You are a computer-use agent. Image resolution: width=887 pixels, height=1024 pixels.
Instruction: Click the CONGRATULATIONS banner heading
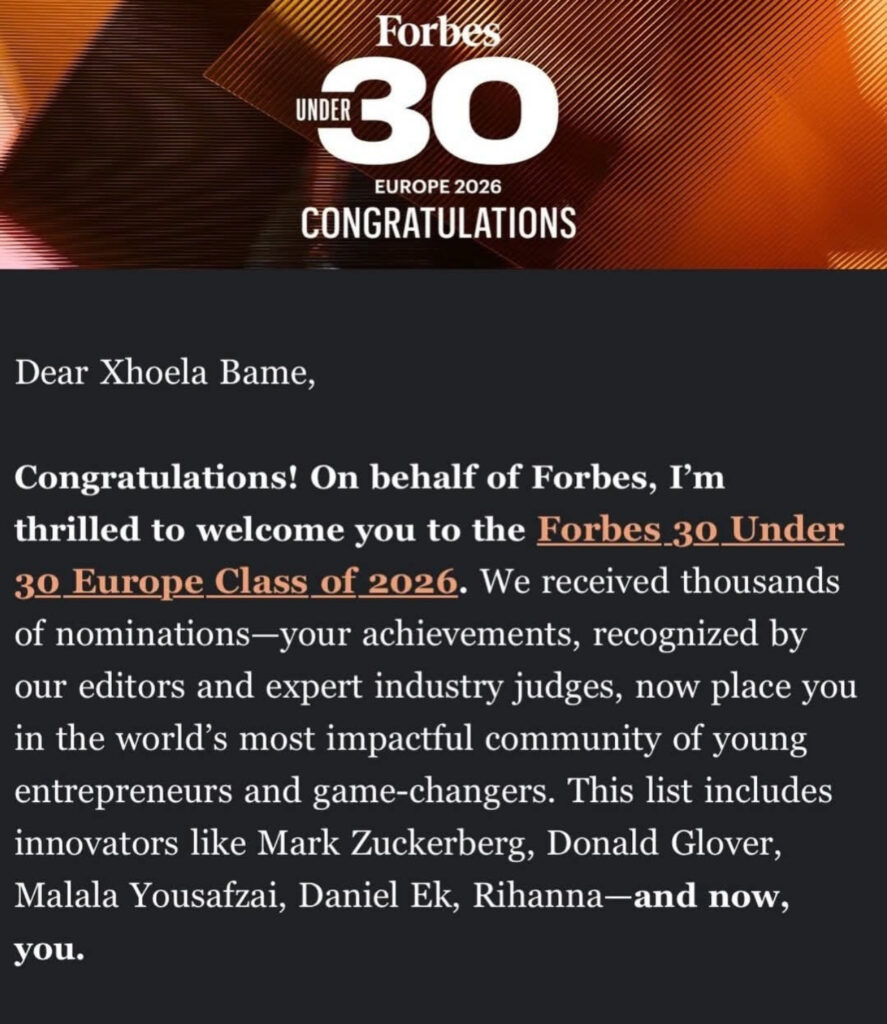coord(438,223)
